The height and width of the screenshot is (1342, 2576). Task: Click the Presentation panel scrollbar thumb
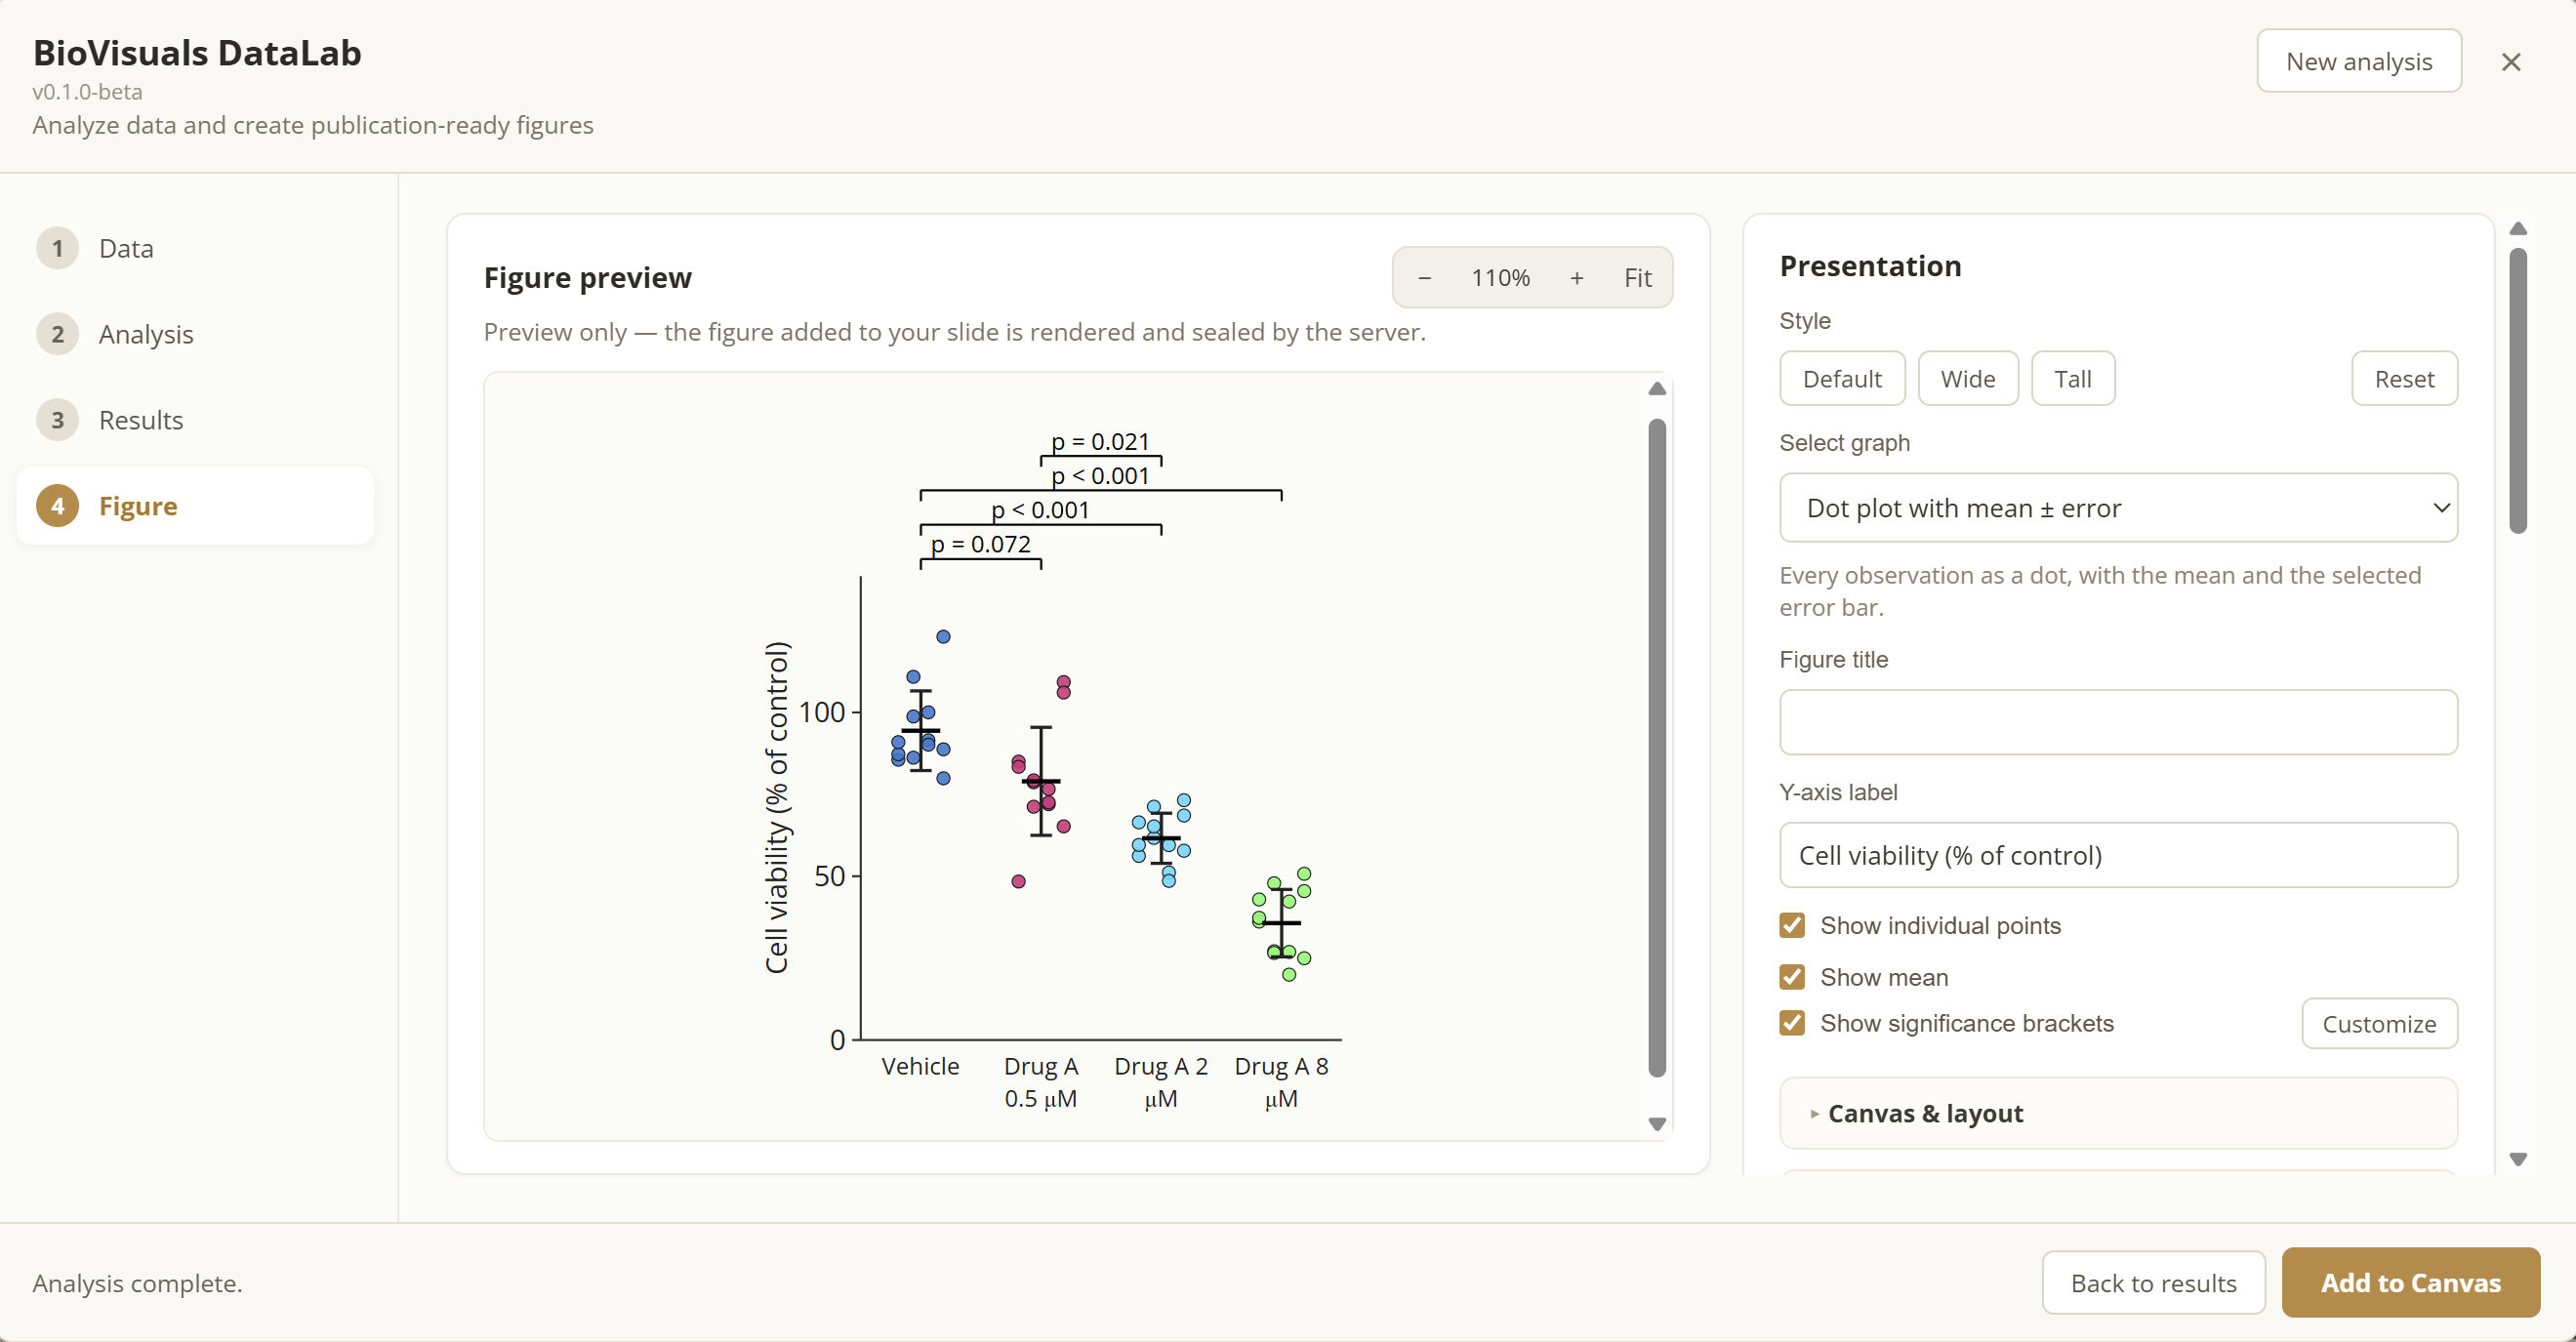(x=2518, y=391)
